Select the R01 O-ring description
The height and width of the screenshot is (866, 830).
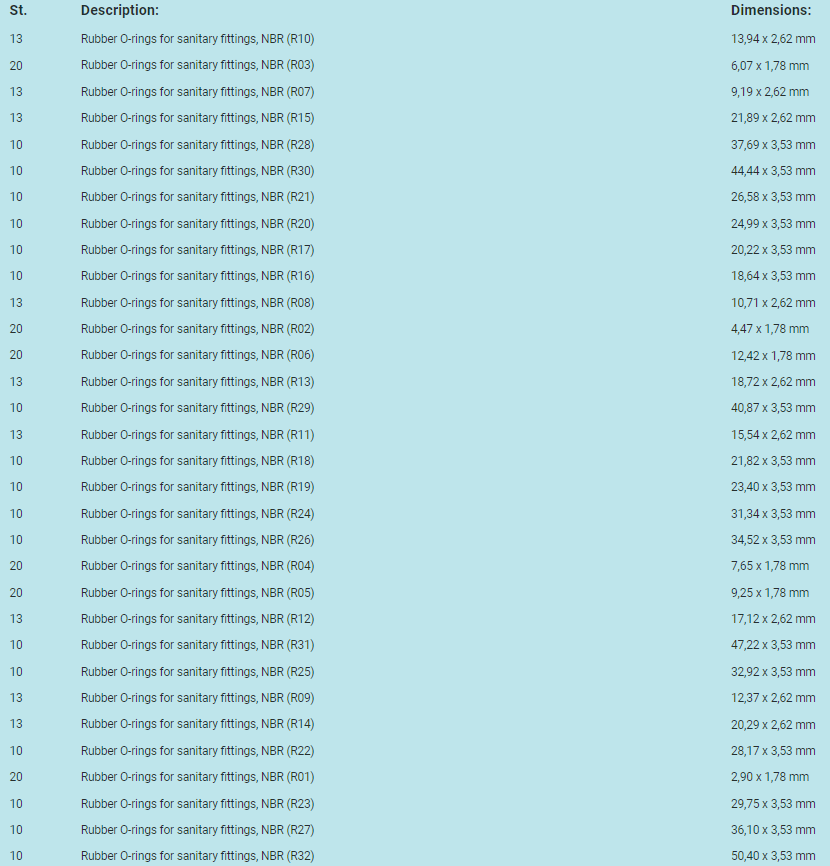coord(197,777)
